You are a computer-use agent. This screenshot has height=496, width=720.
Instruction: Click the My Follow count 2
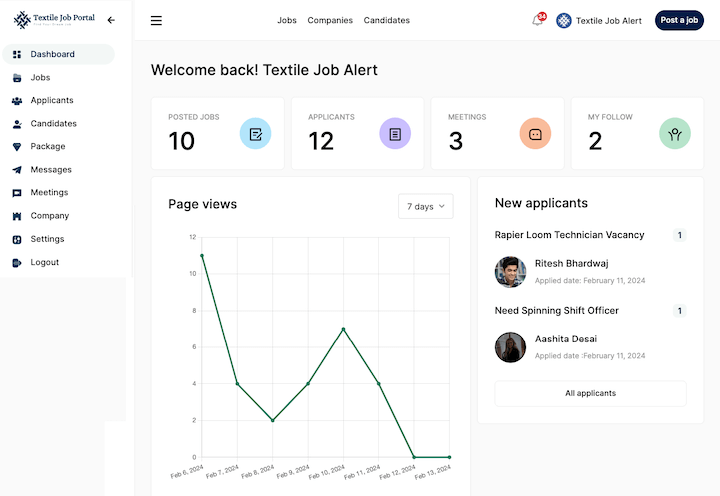tap(595, 141)
